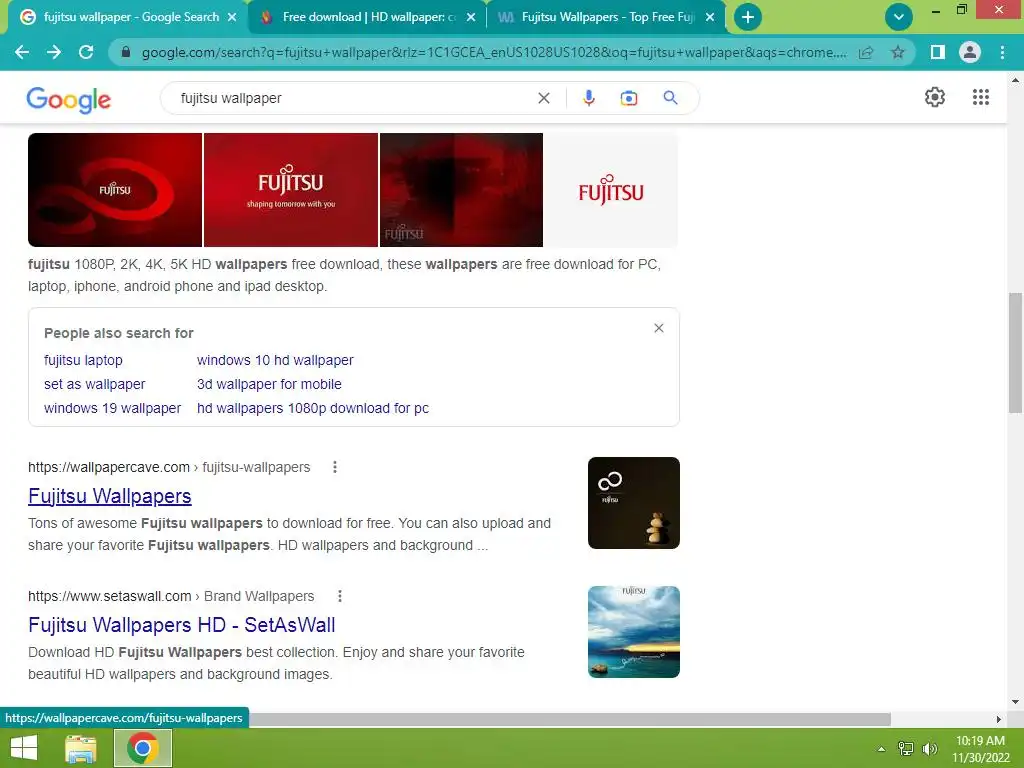This screenshot has width=1024, height=768.
Task: Open Google quick settings gear
Action: coord(935,97)
